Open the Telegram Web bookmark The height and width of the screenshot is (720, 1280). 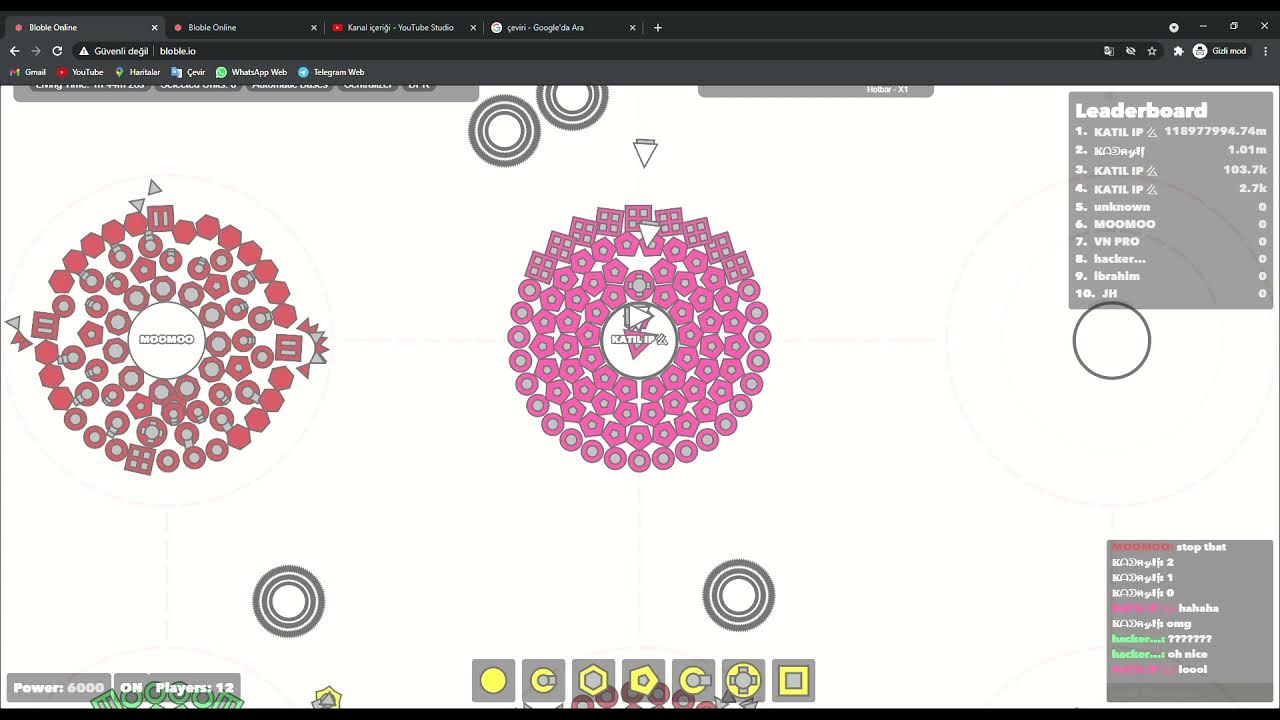pyautogui.click(x=331, y=72)
